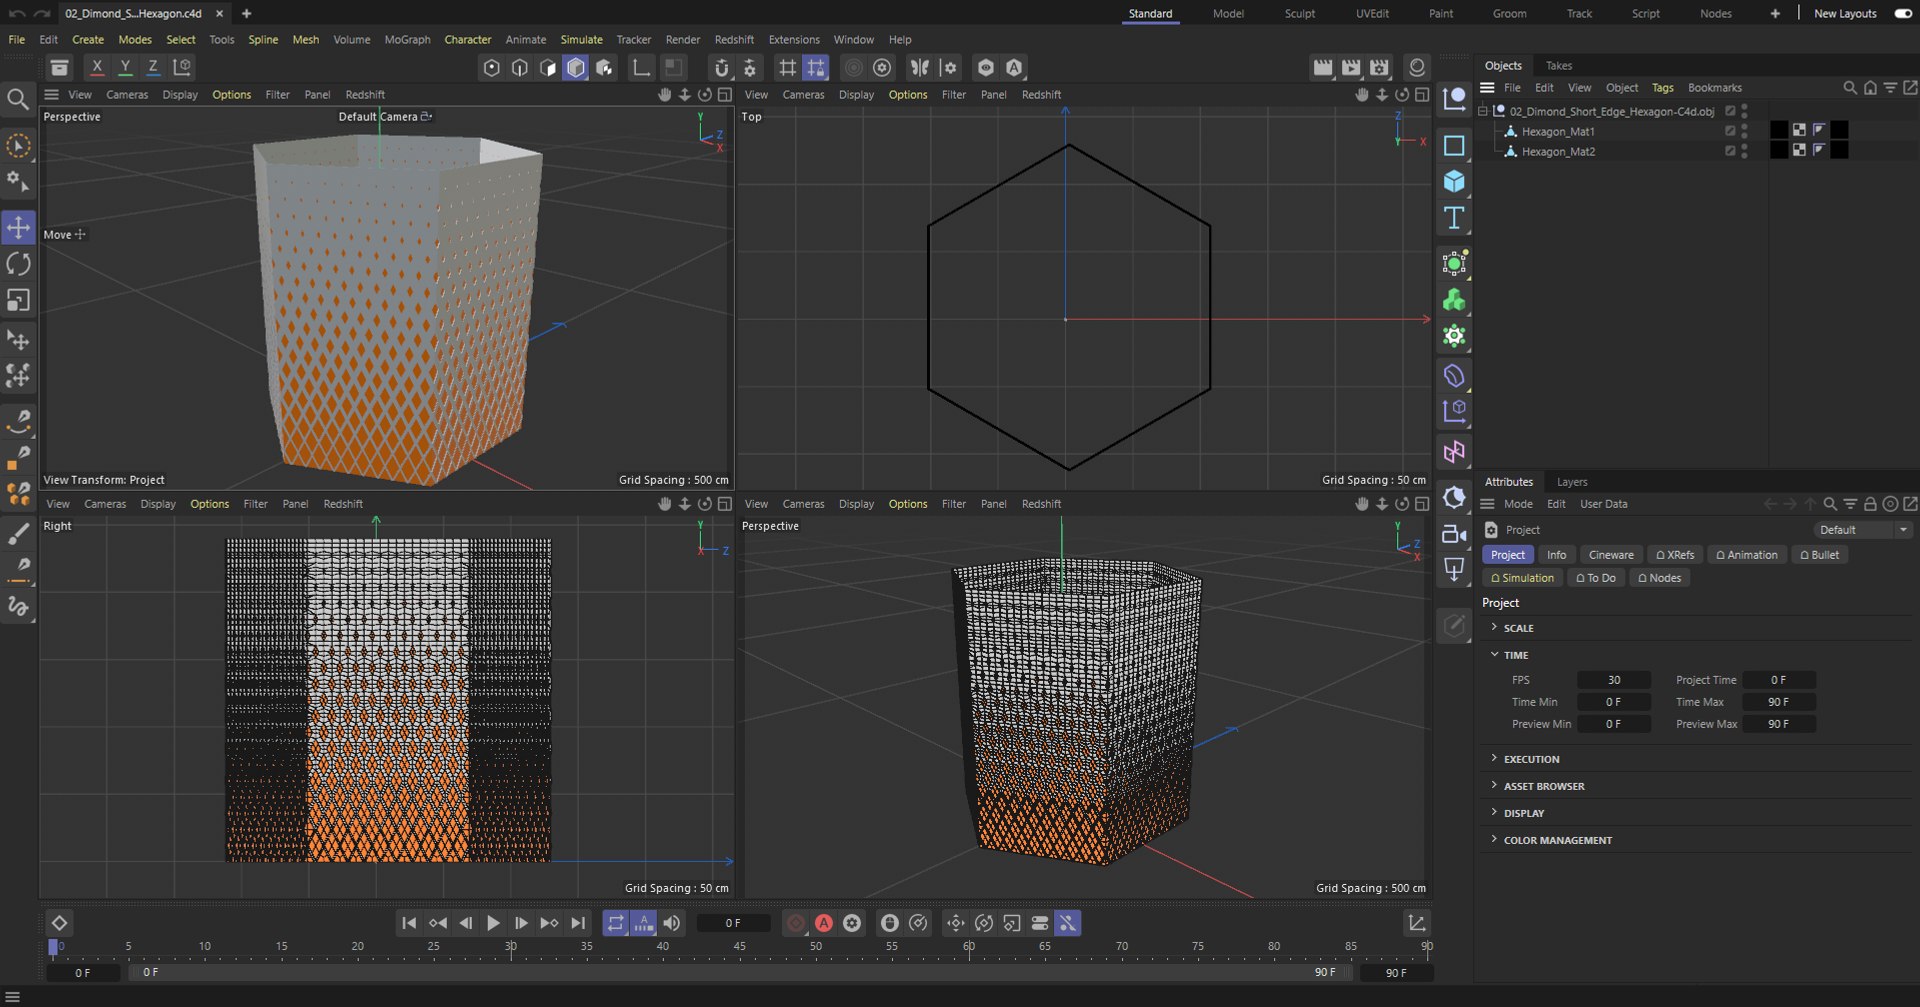
Task: Open the search magnifier at top left
Action: click(17, 98)
